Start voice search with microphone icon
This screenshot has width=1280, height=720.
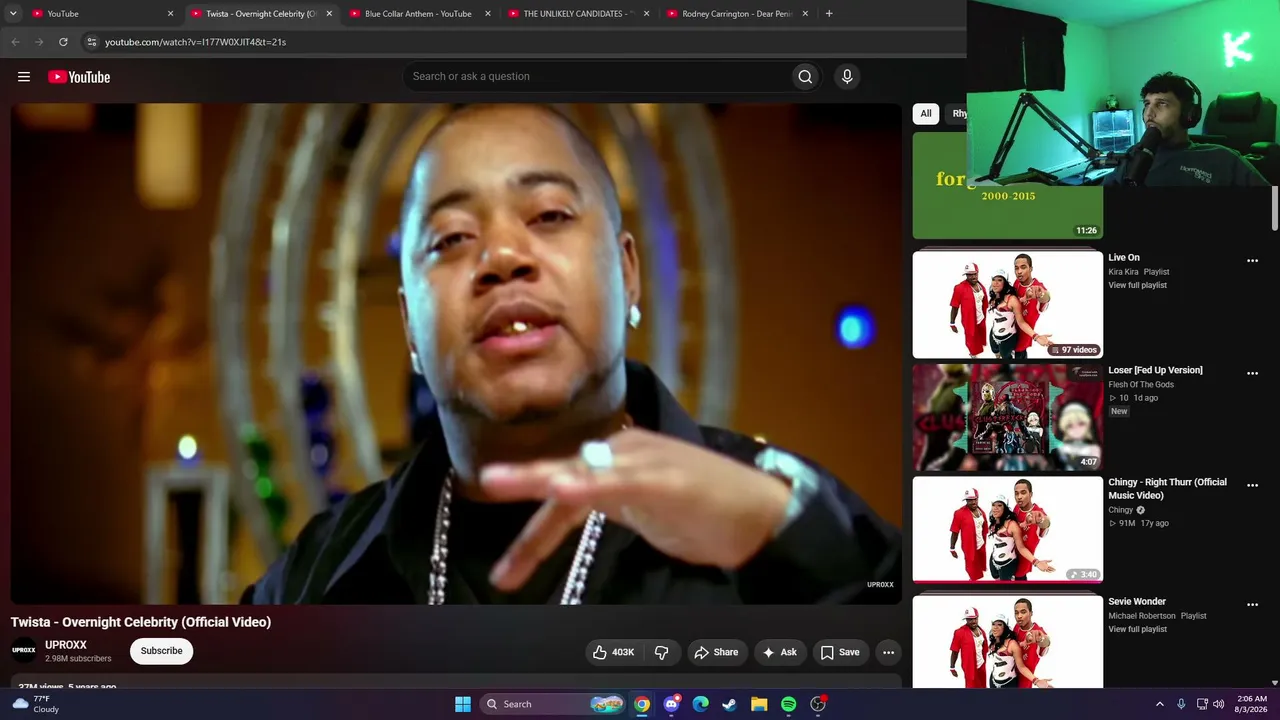pyautogui.click(x=847, y=77)
